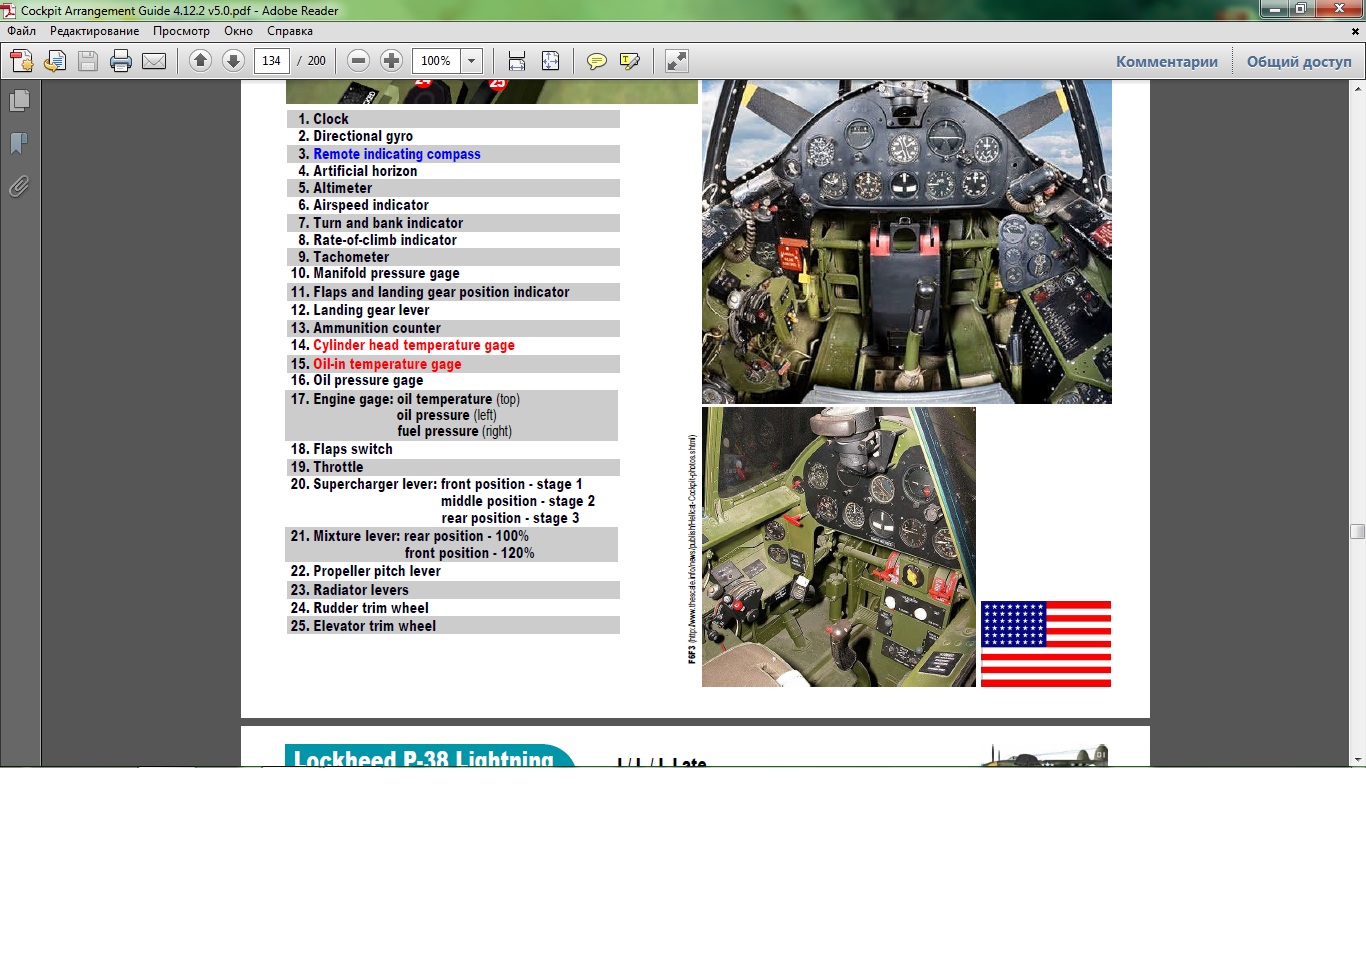Open the bookmarks side panel
Screen dimensions: 1366x974
[x=19, y=143]
